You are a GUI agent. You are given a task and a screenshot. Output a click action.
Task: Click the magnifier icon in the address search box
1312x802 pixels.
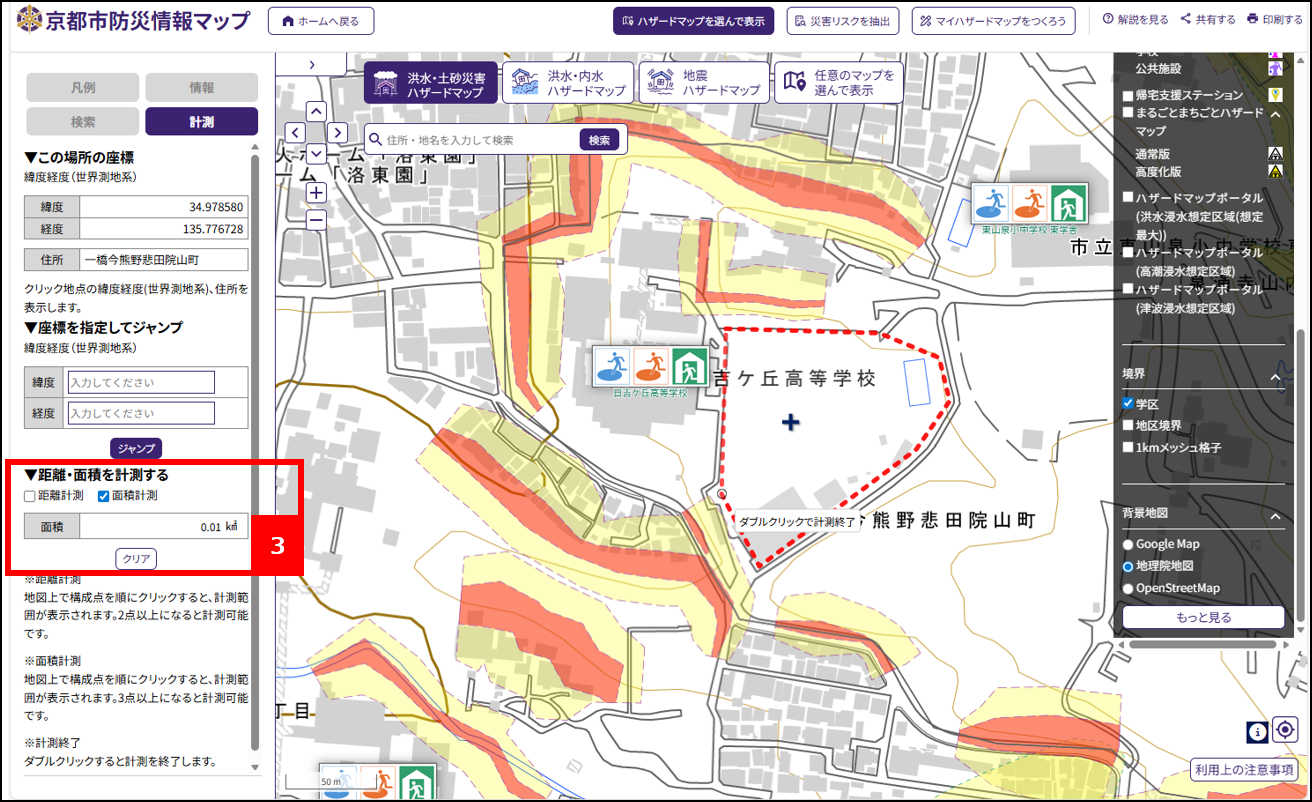pyautogui.click(x=375, y=140)
